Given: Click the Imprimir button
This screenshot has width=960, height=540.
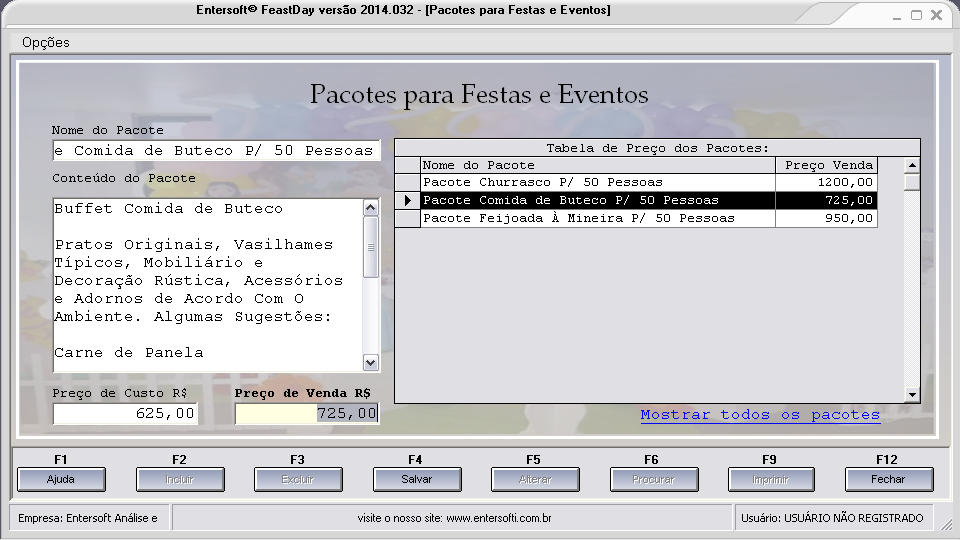Looking at the screenshot, I should (x=771, y=479).
